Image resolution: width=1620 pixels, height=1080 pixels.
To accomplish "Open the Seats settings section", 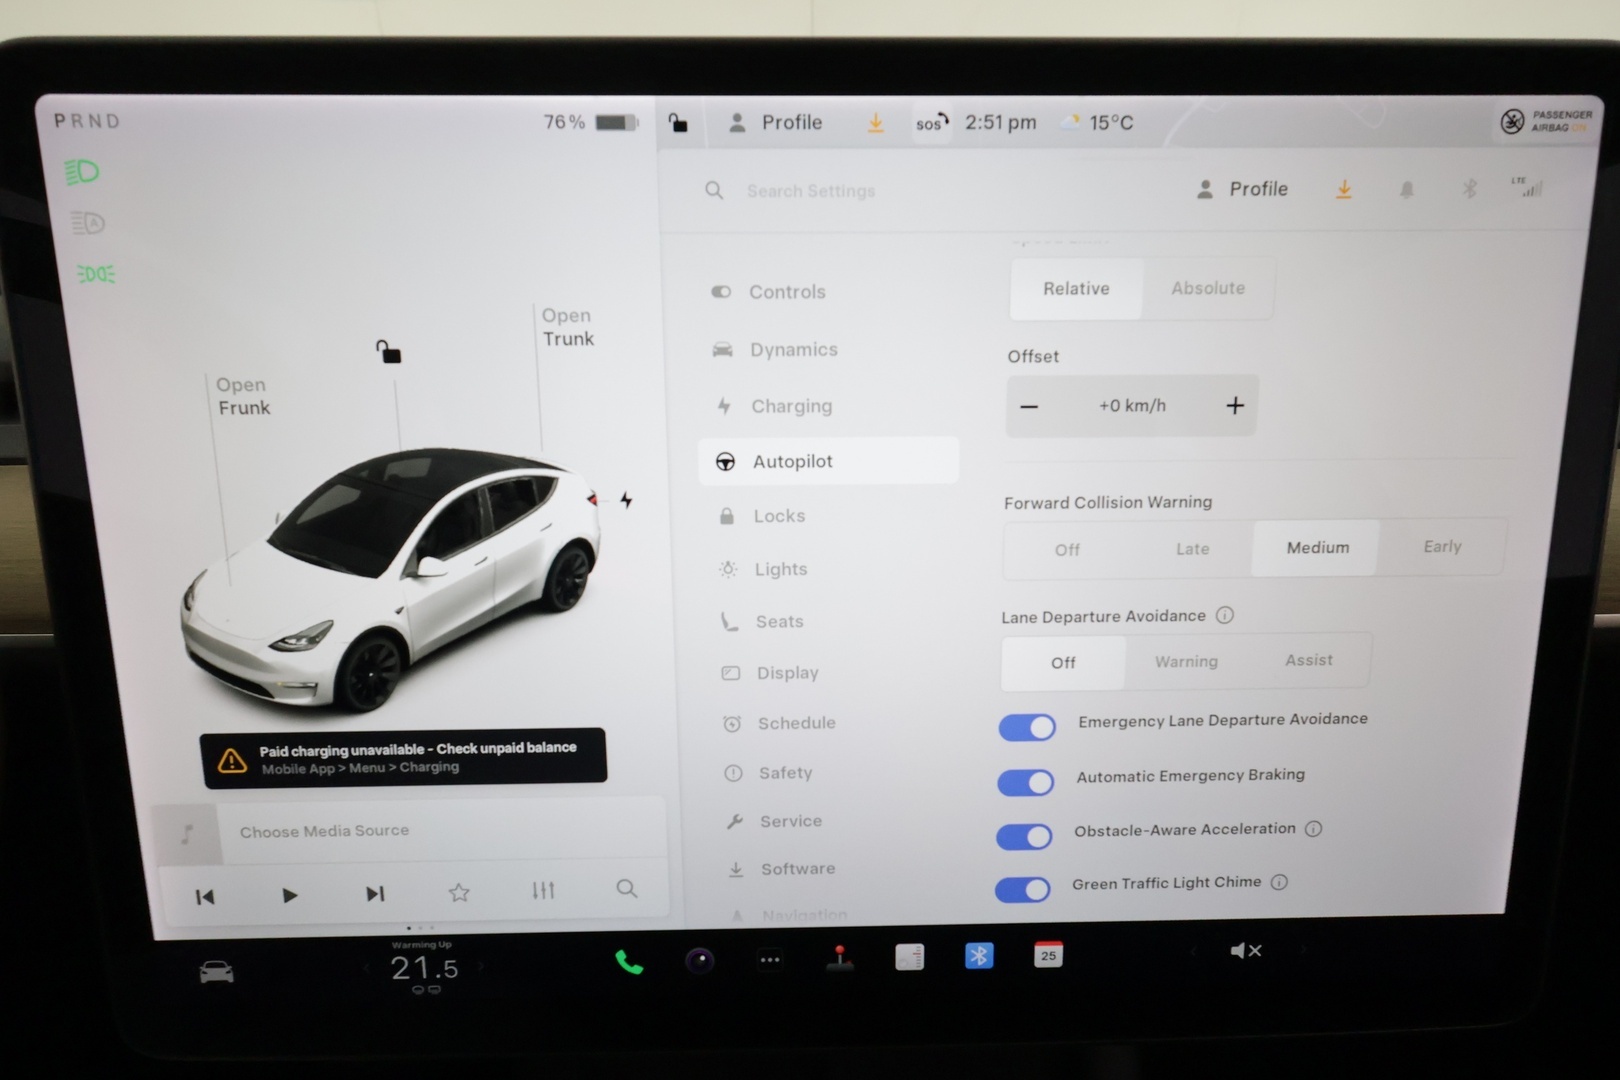I will coord(779,621).
